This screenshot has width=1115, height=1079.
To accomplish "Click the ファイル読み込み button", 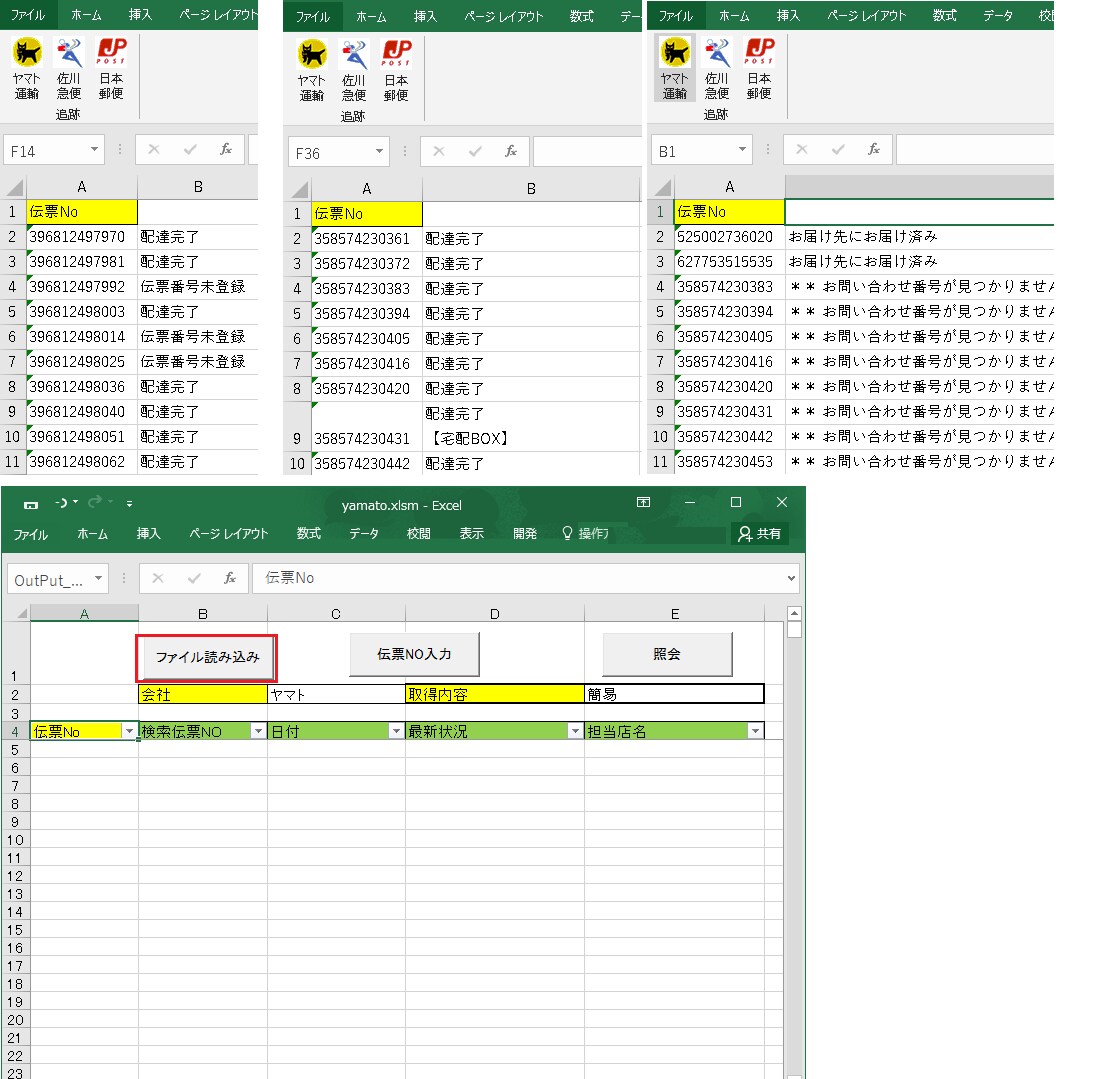I will point(207,658).
